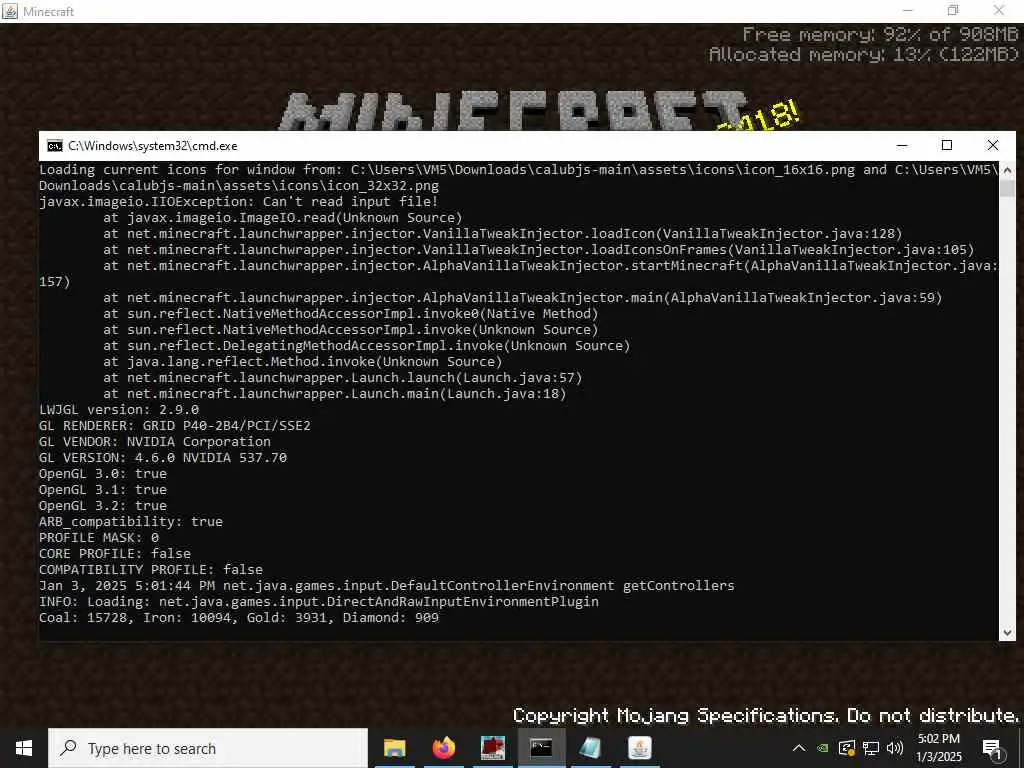Image resolution: width=1024 pixels, height=768 pixels.
Task: Open File Explorer from the taskbar
Action: [x=394, y=748]
